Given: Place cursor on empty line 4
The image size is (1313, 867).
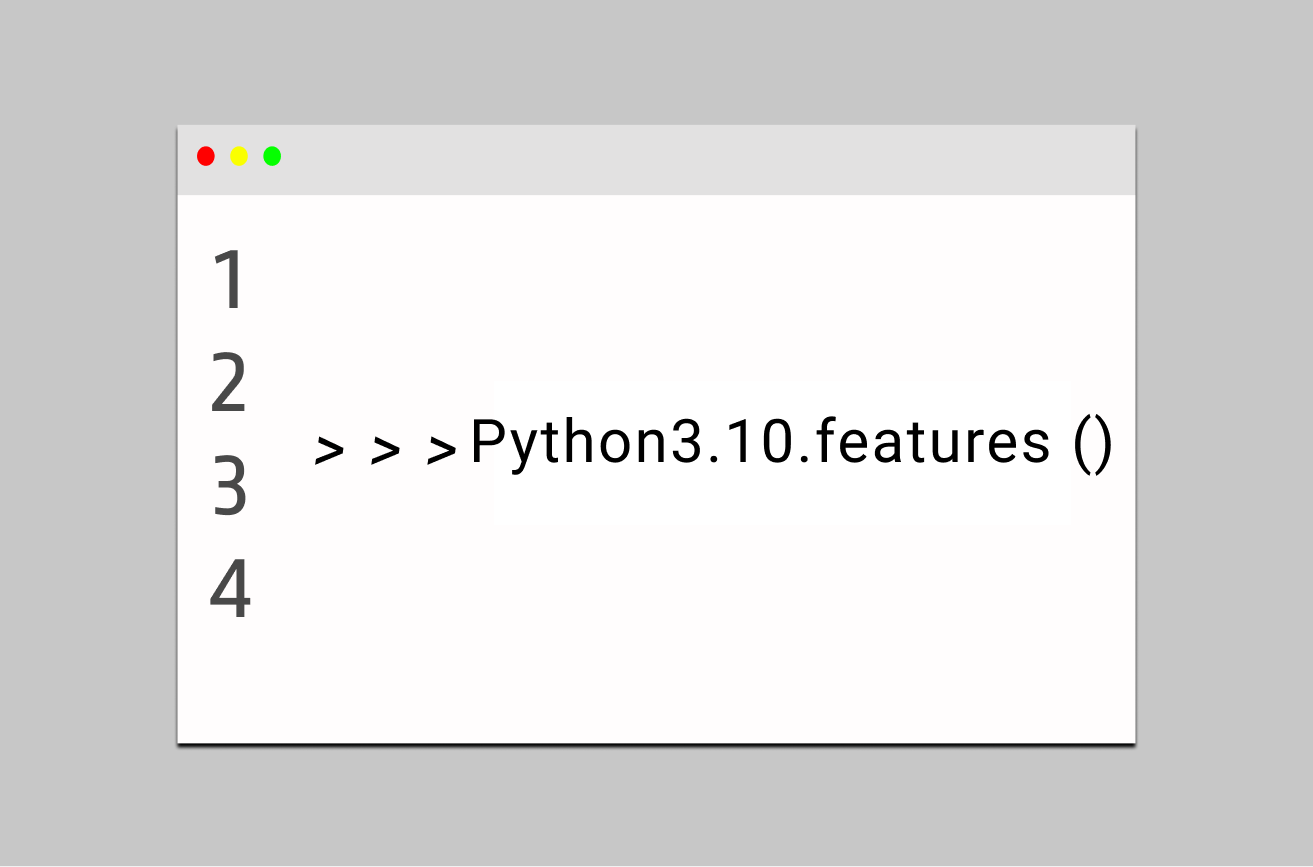Looking at the screenshot, I should click(x=650, y=589).
